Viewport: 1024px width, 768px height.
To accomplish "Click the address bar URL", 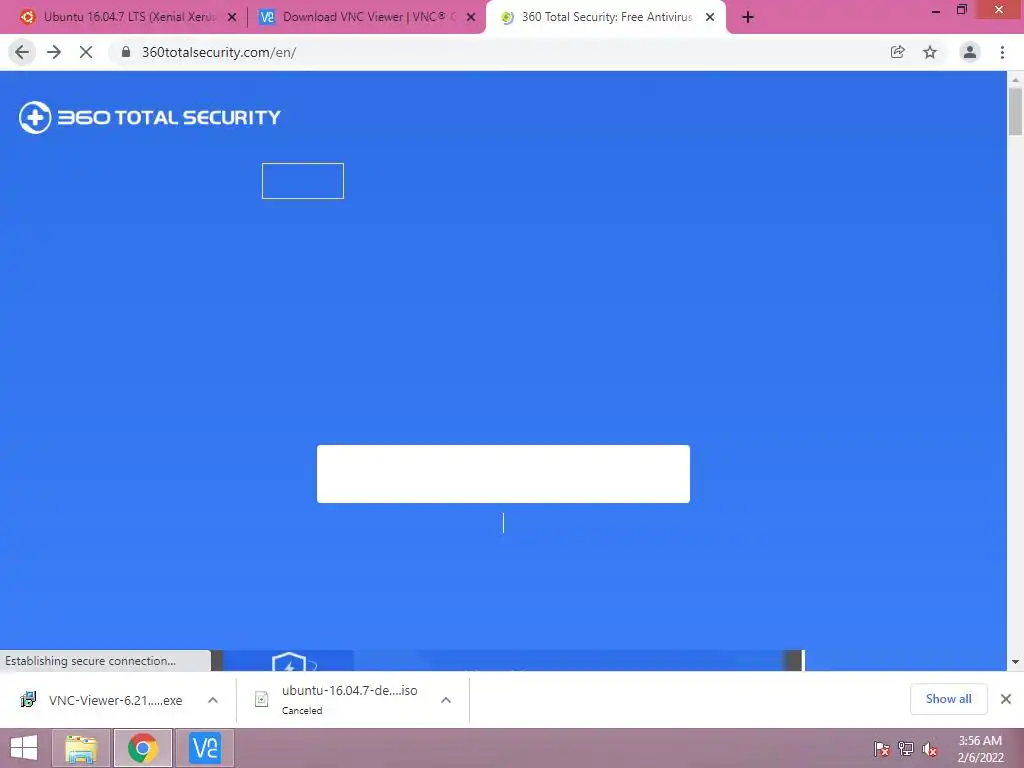I will tap(219, 52).
